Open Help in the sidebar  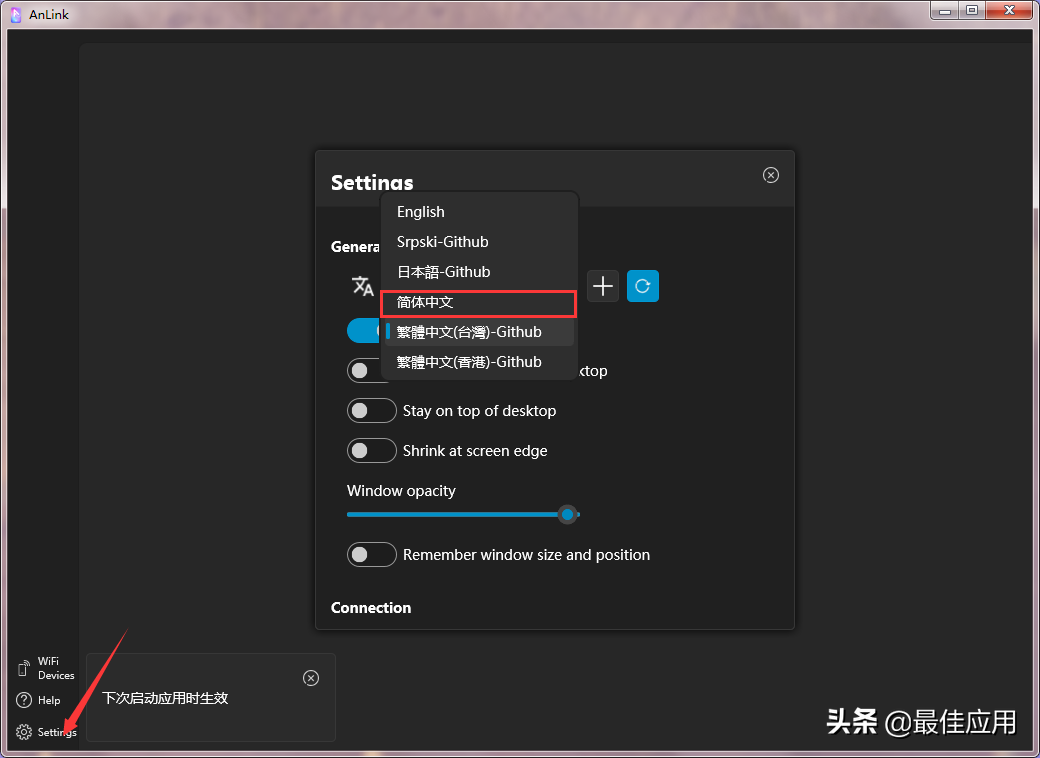click(x=38, y=700)
